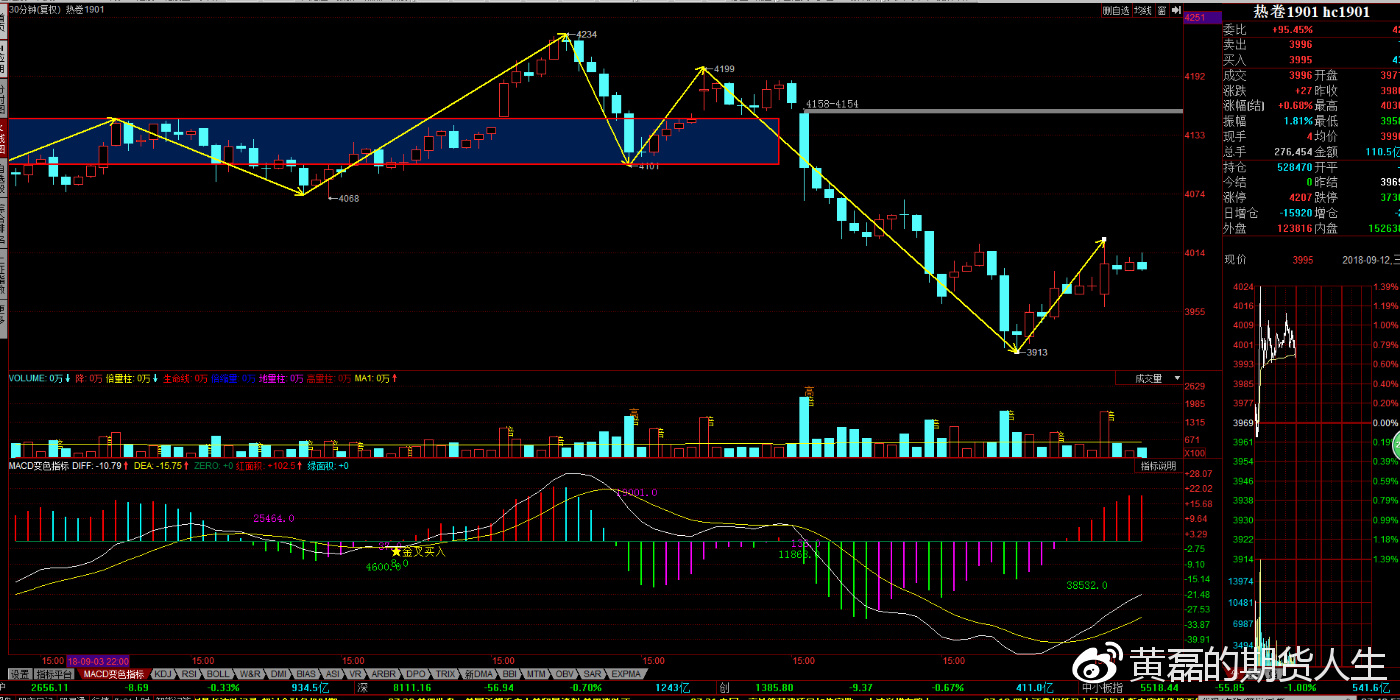This screenshot has width=1400, height=700.
Task: Open the DPO indicator tab
Action: click(417, 674)
